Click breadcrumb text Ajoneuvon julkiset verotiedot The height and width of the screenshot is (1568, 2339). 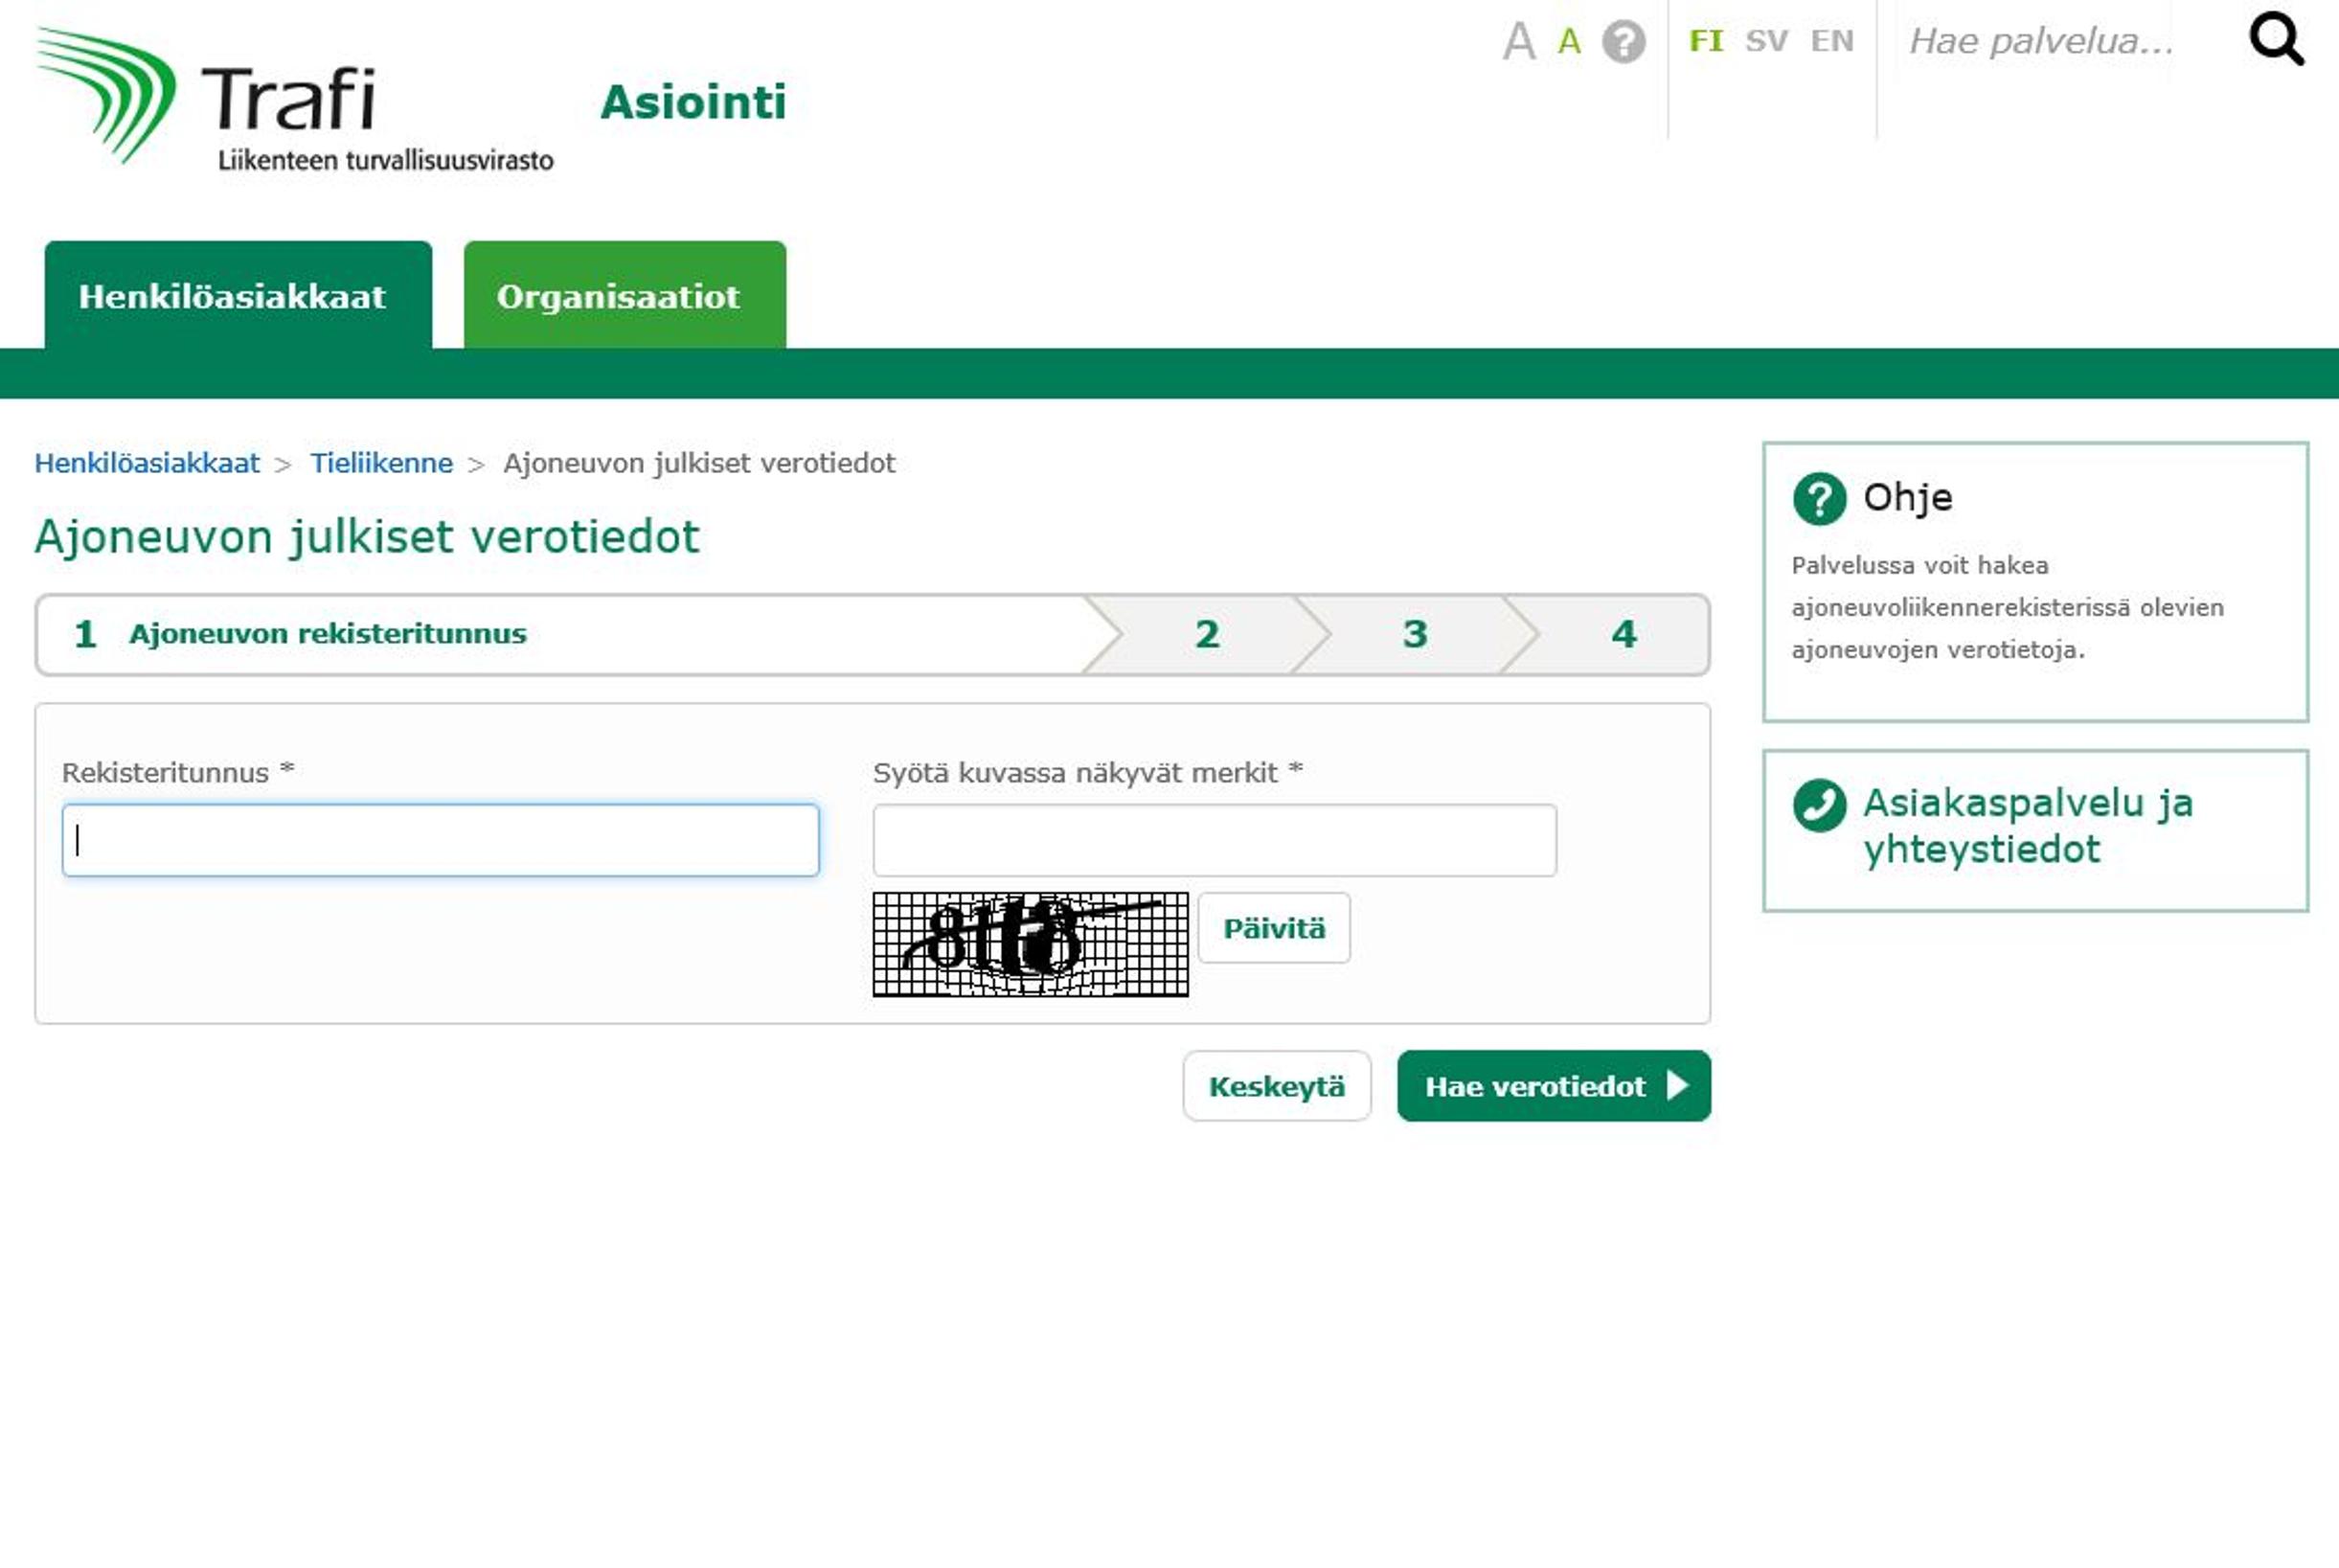[x=699, y=463]
